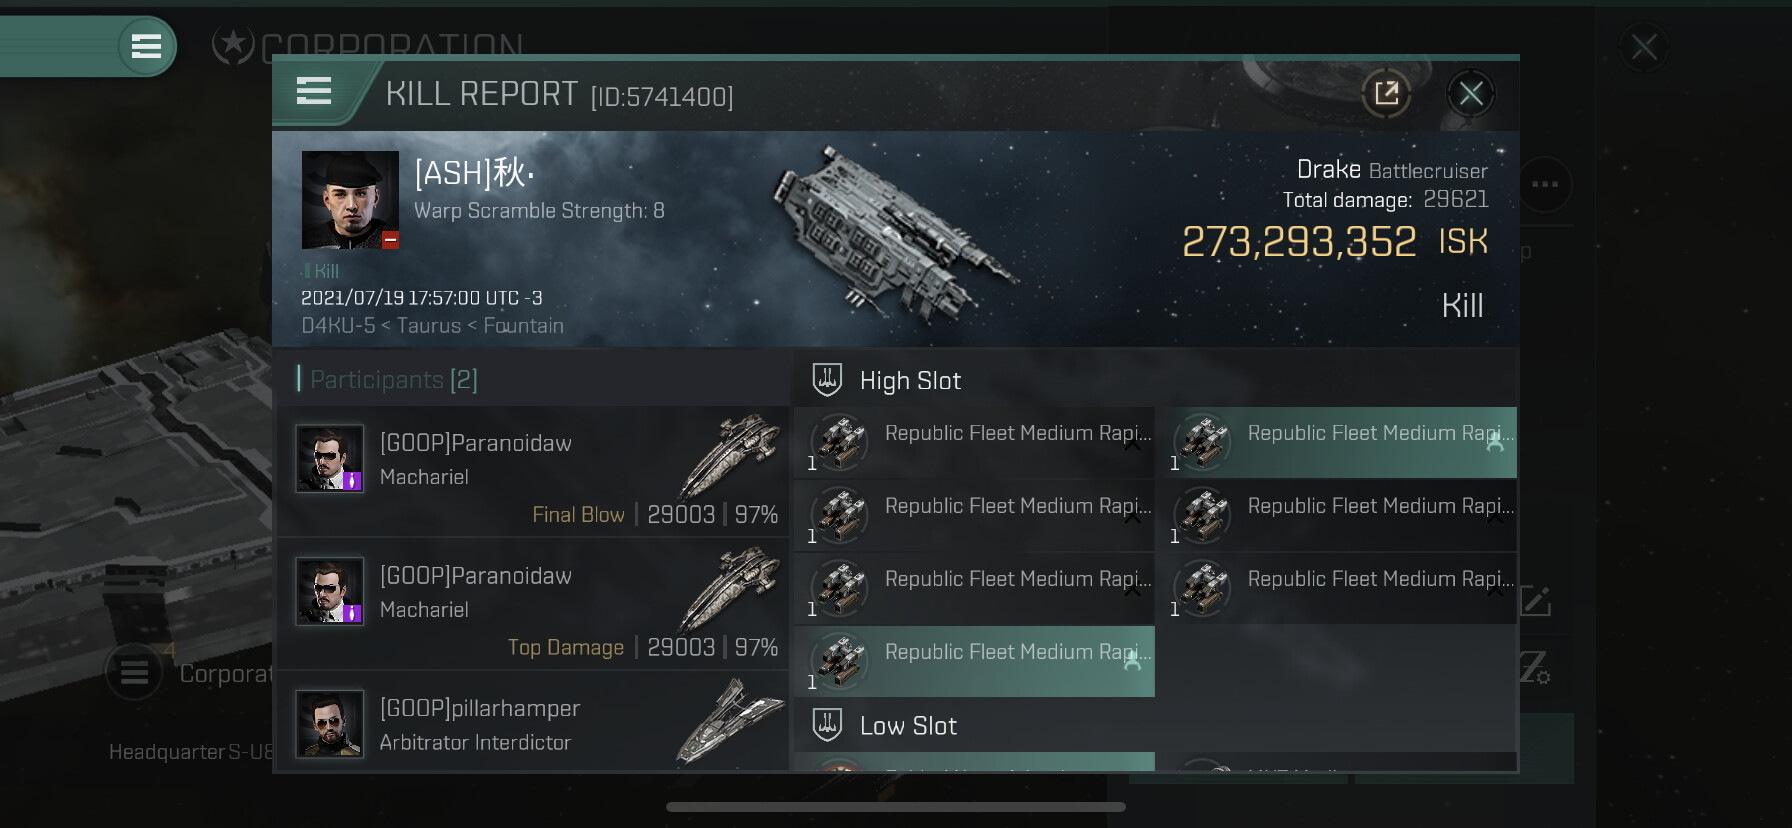Open the three-dots more options button

point(1545,185)
